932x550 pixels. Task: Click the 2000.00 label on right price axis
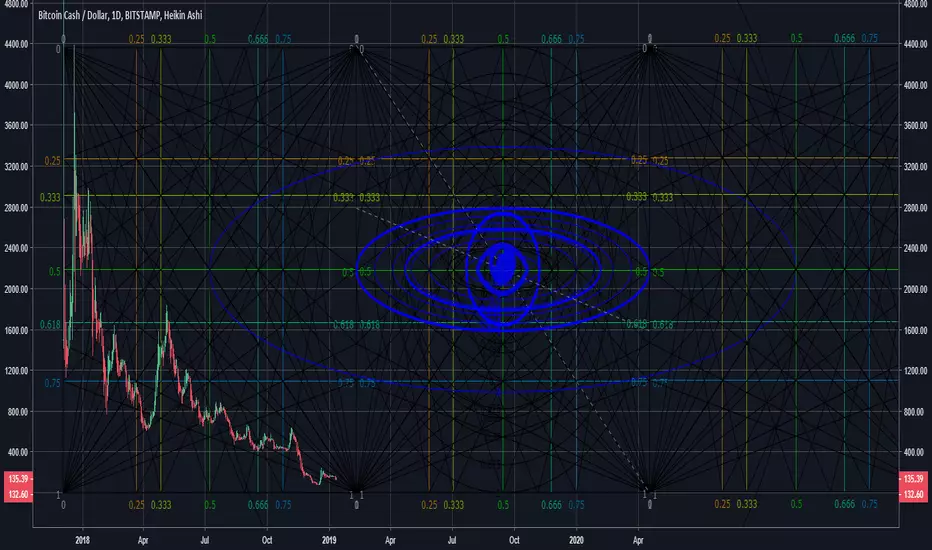pos(914,289)
